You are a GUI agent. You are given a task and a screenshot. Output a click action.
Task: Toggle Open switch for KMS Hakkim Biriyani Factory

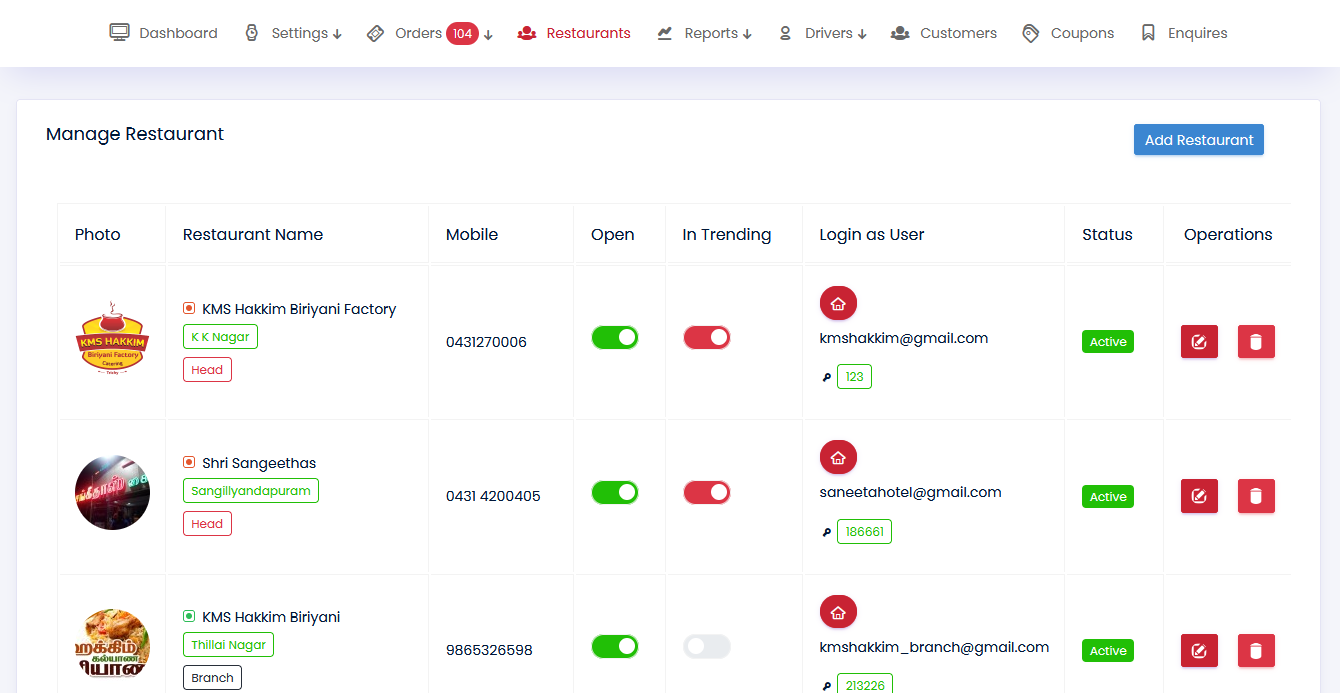pos(615,338)
